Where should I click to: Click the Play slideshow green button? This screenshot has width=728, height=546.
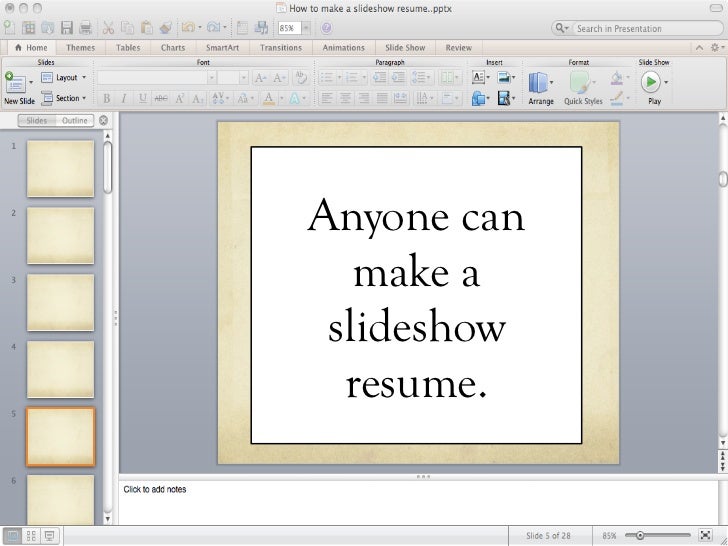click(x=650, y=82)
